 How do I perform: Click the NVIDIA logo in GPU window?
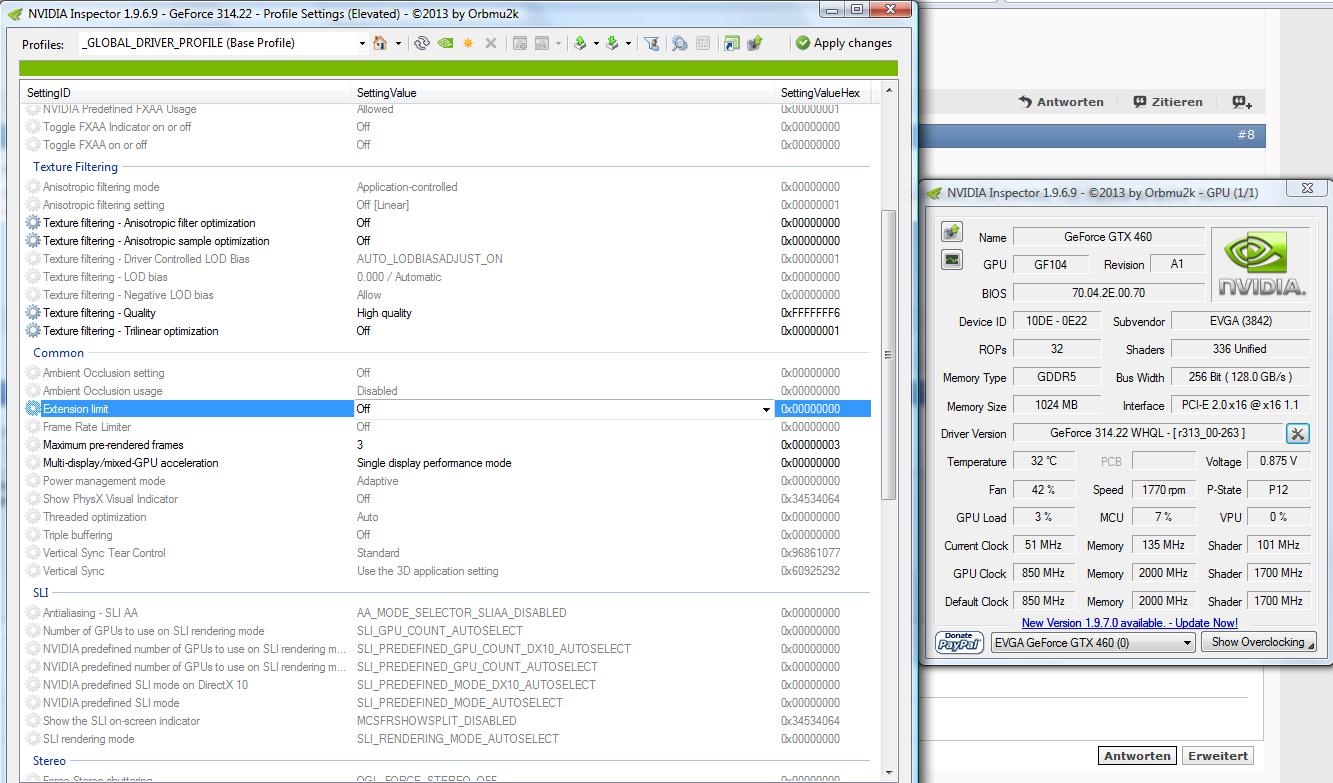tap(1261, 263)
